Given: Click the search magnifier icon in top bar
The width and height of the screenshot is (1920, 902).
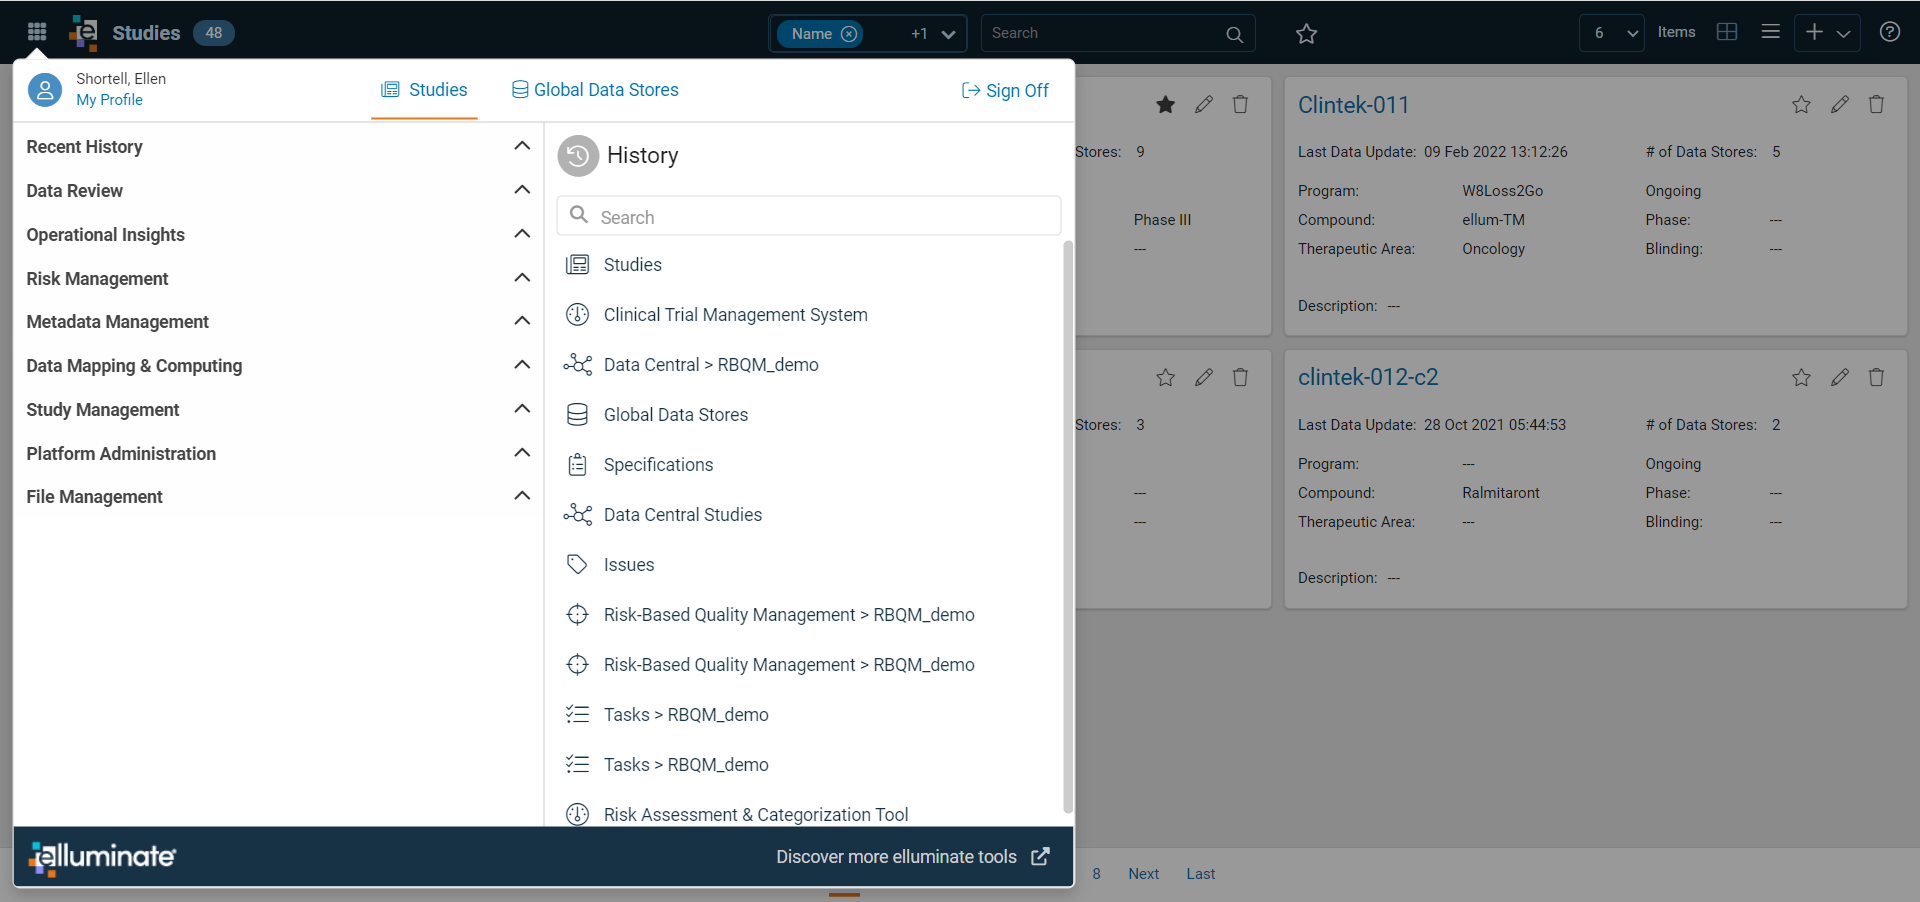Looking at the screenshot, I should click(1235, 34).
